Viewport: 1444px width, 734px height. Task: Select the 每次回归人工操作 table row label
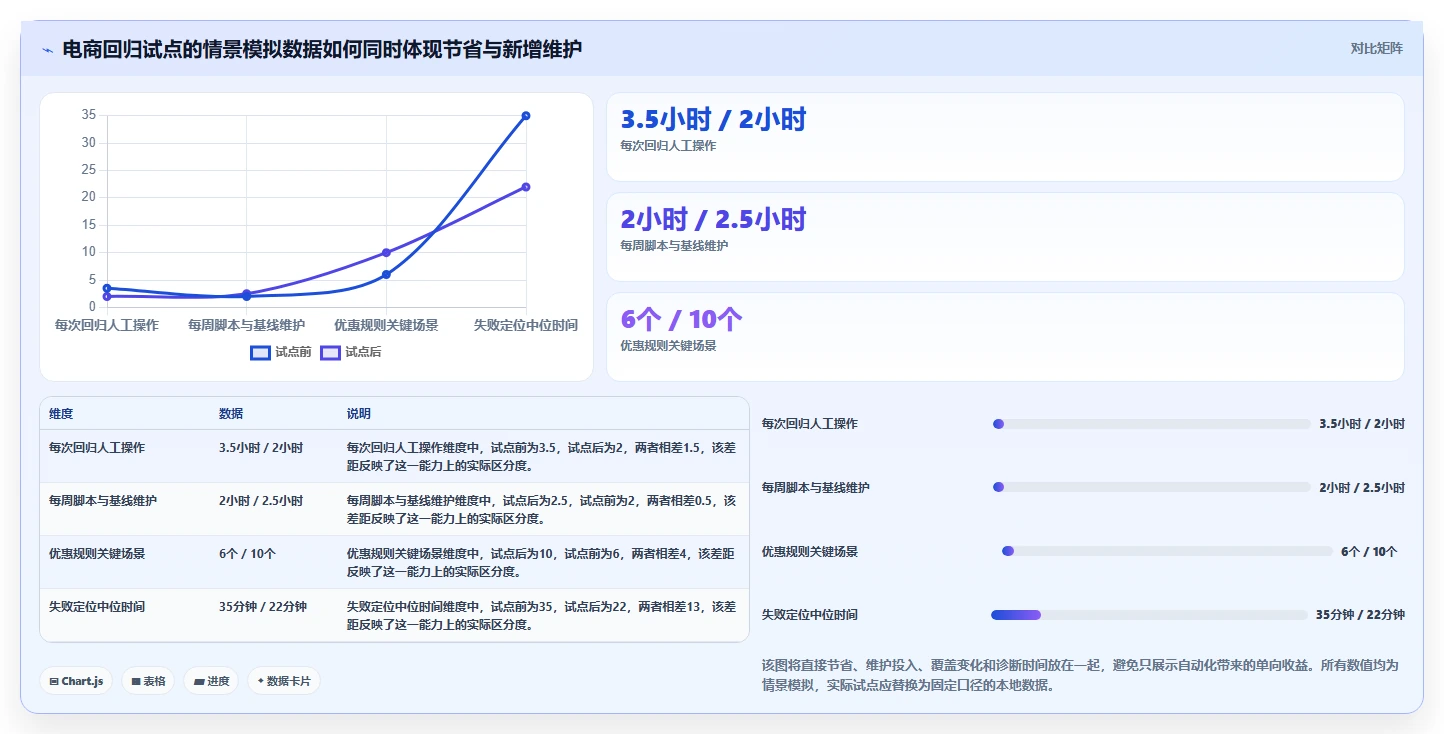point(97,448)
